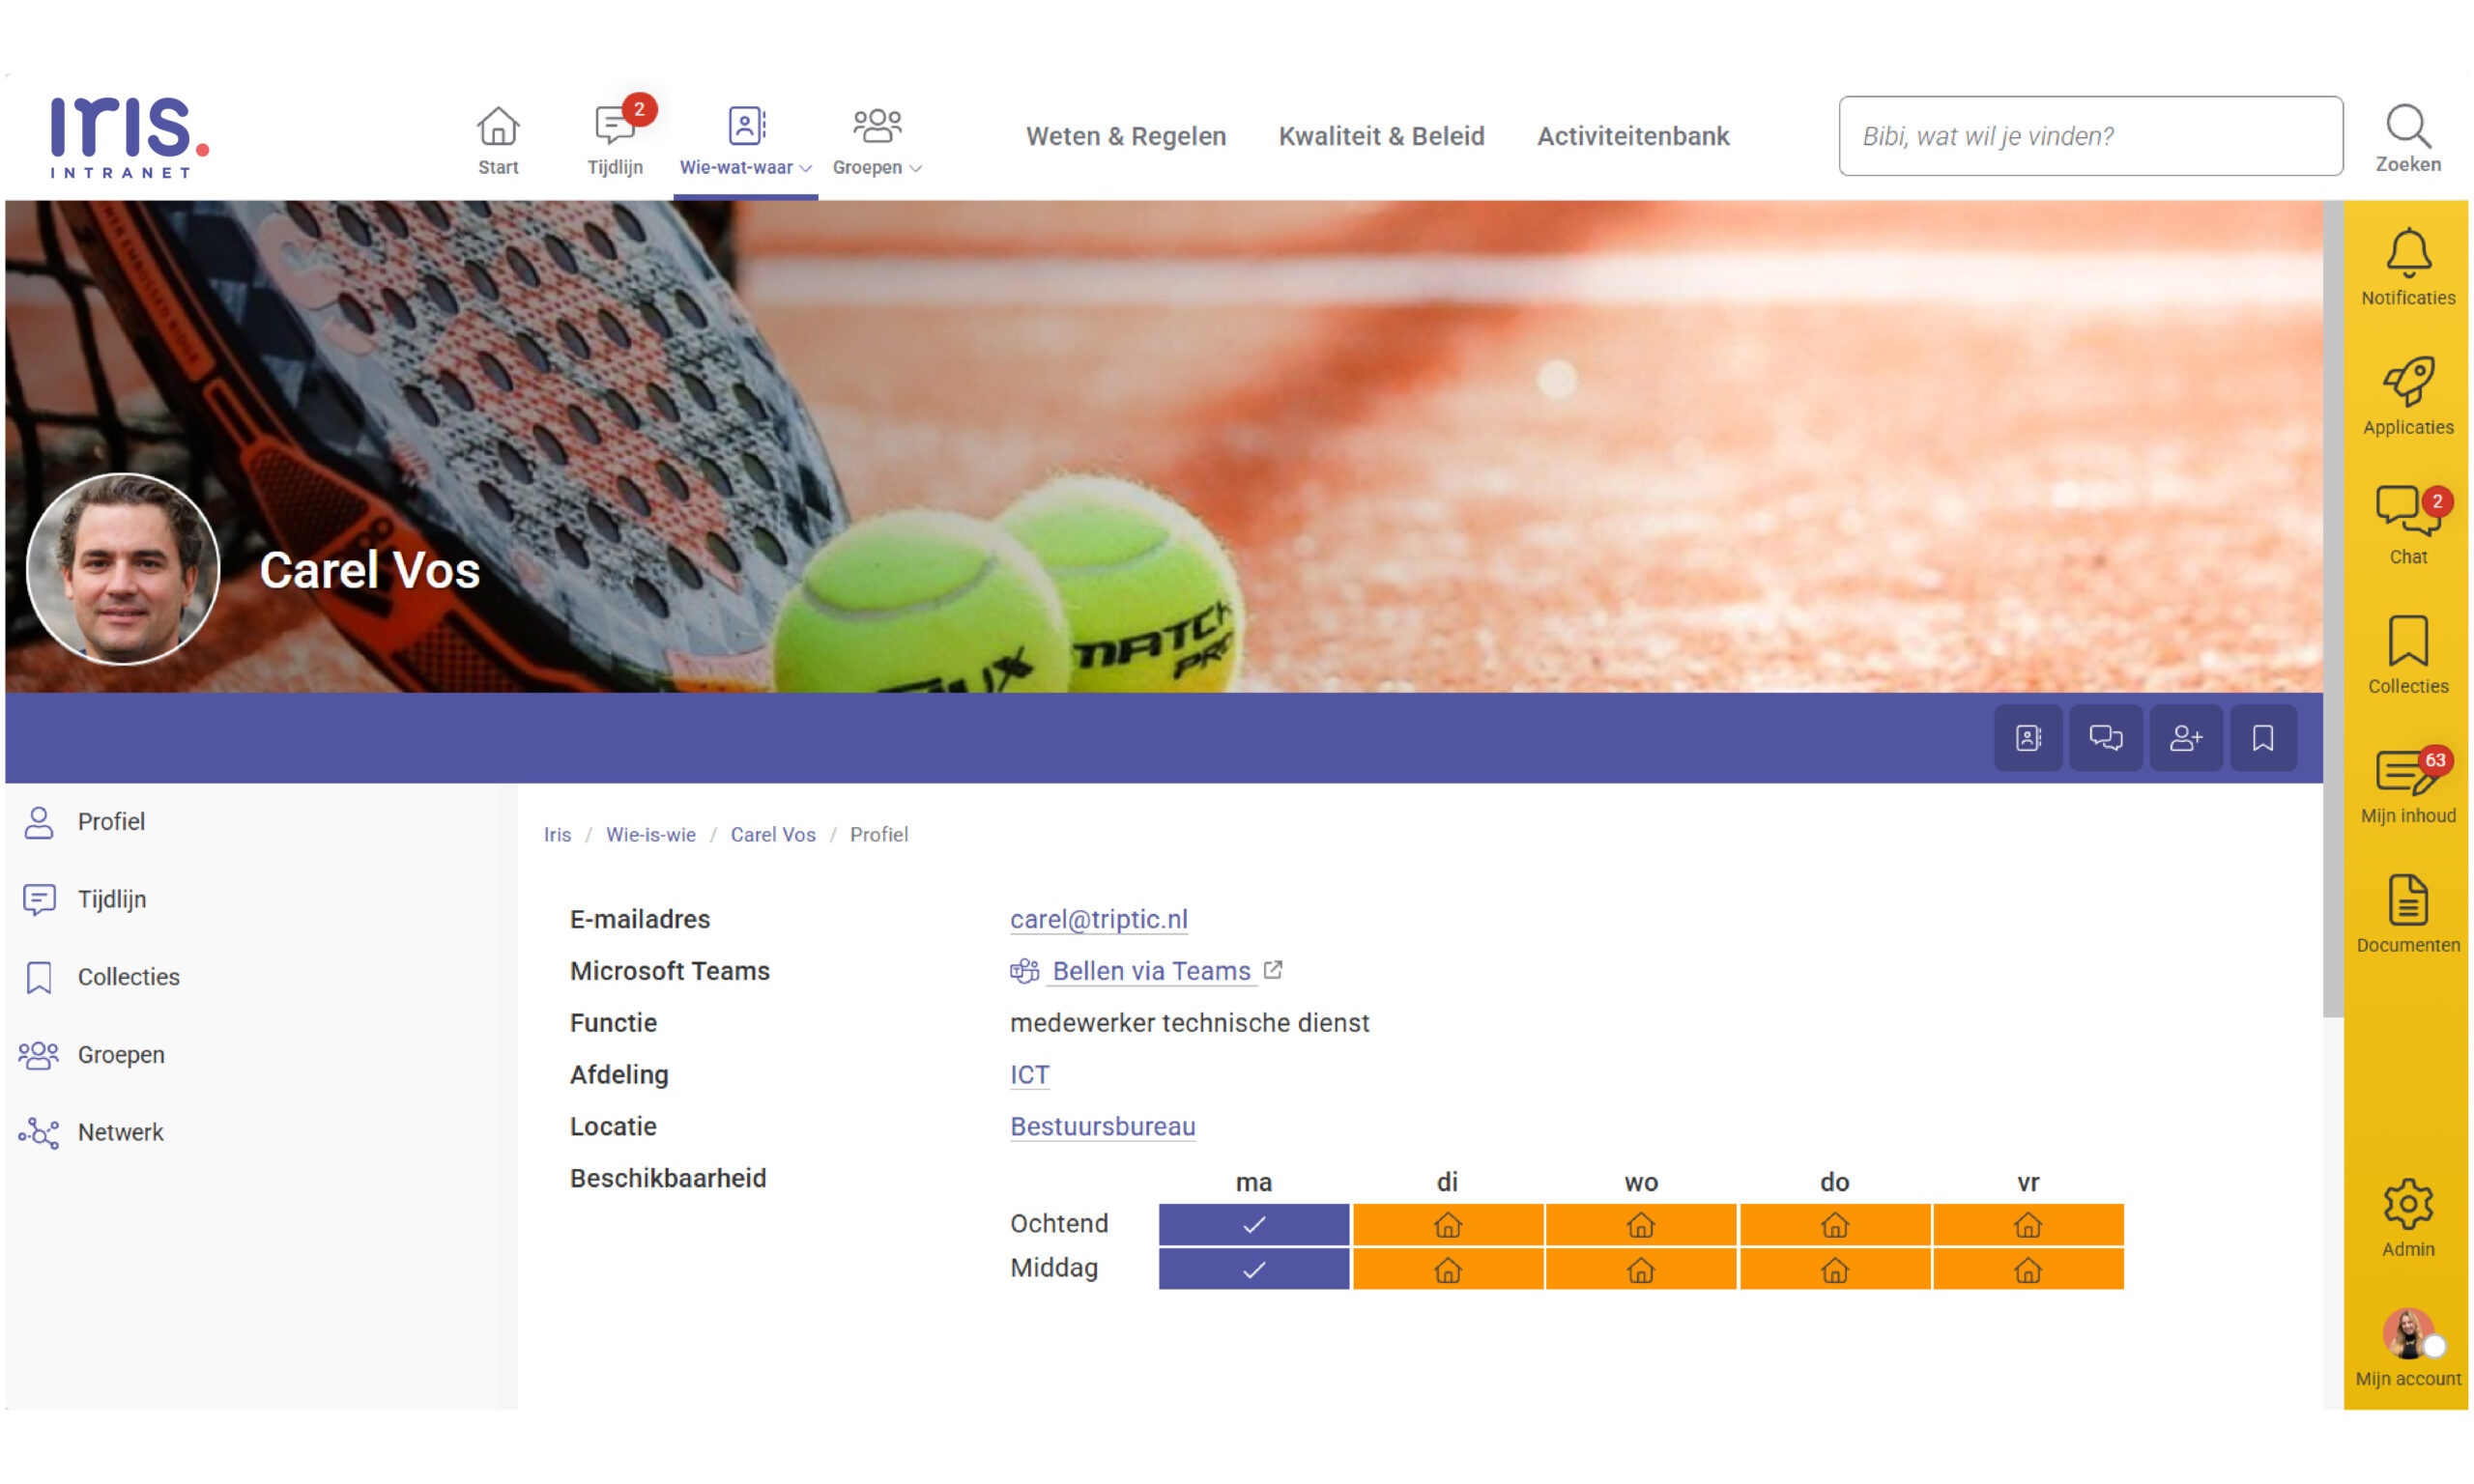The width and height of the screenshot is (2474, 1484).
Task: Click the 'Microsoft Teams' label
Action: tap(670, 971)
